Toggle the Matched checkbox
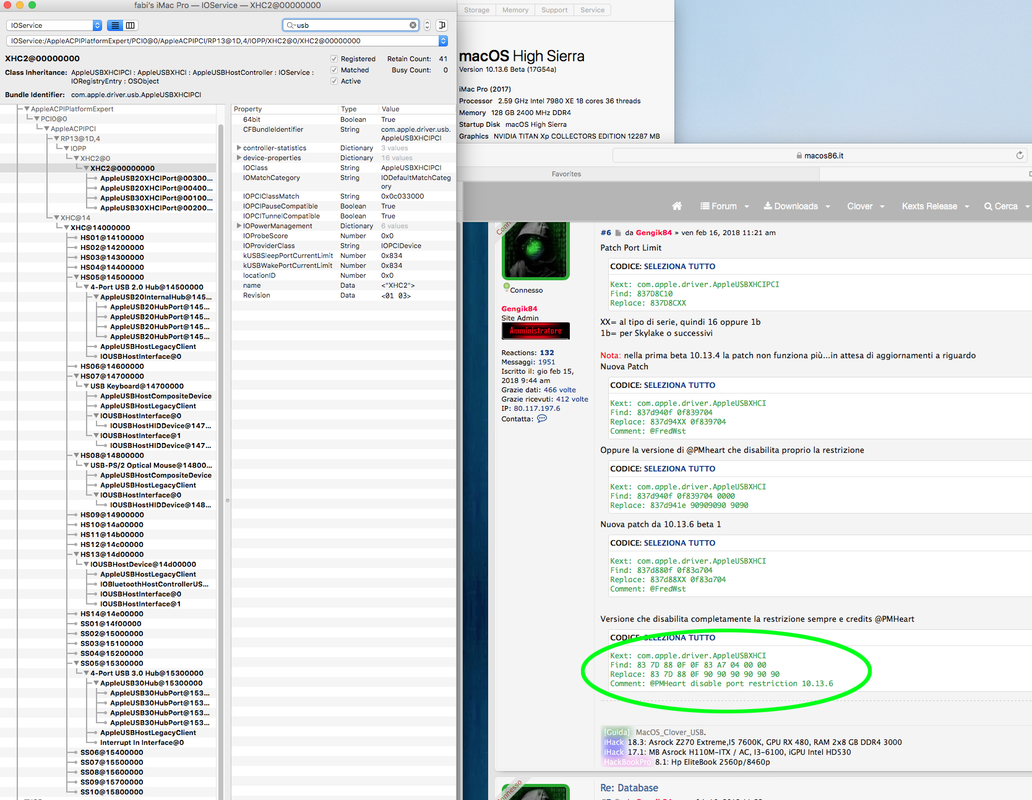Screen dimensions: 1032x800 click(334, 70)
